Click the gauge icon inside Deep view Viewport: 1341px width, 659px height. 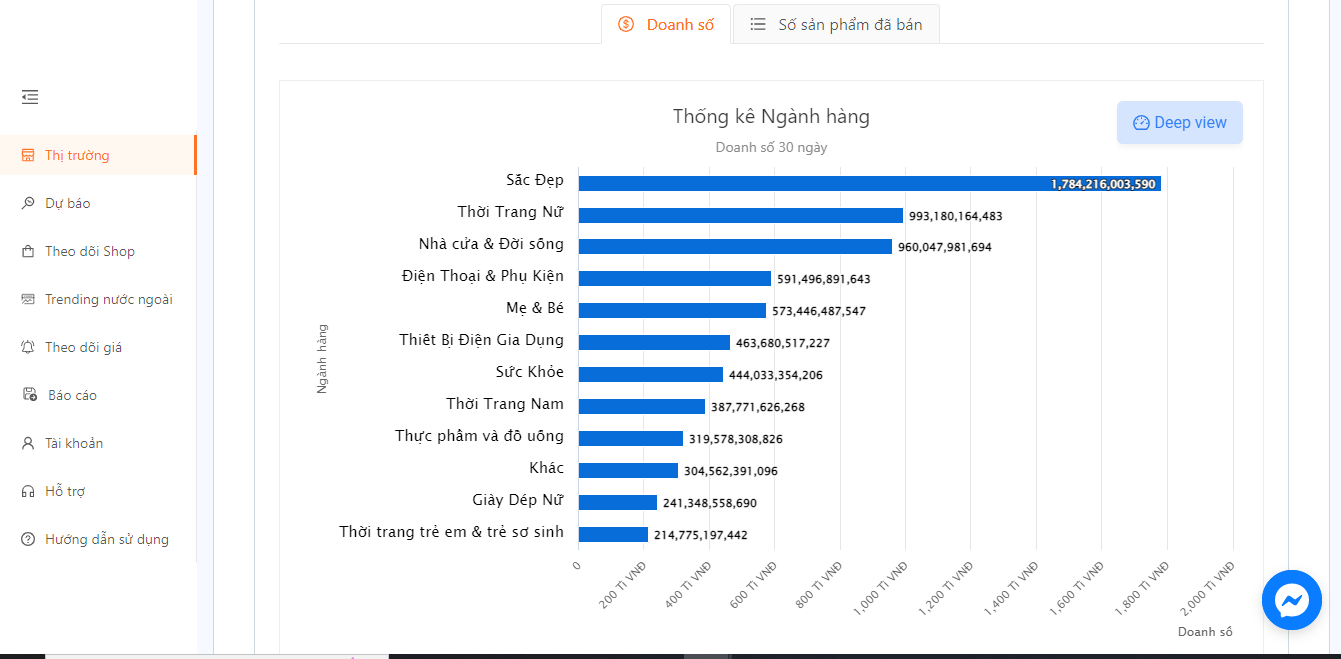coord(1141,122)
